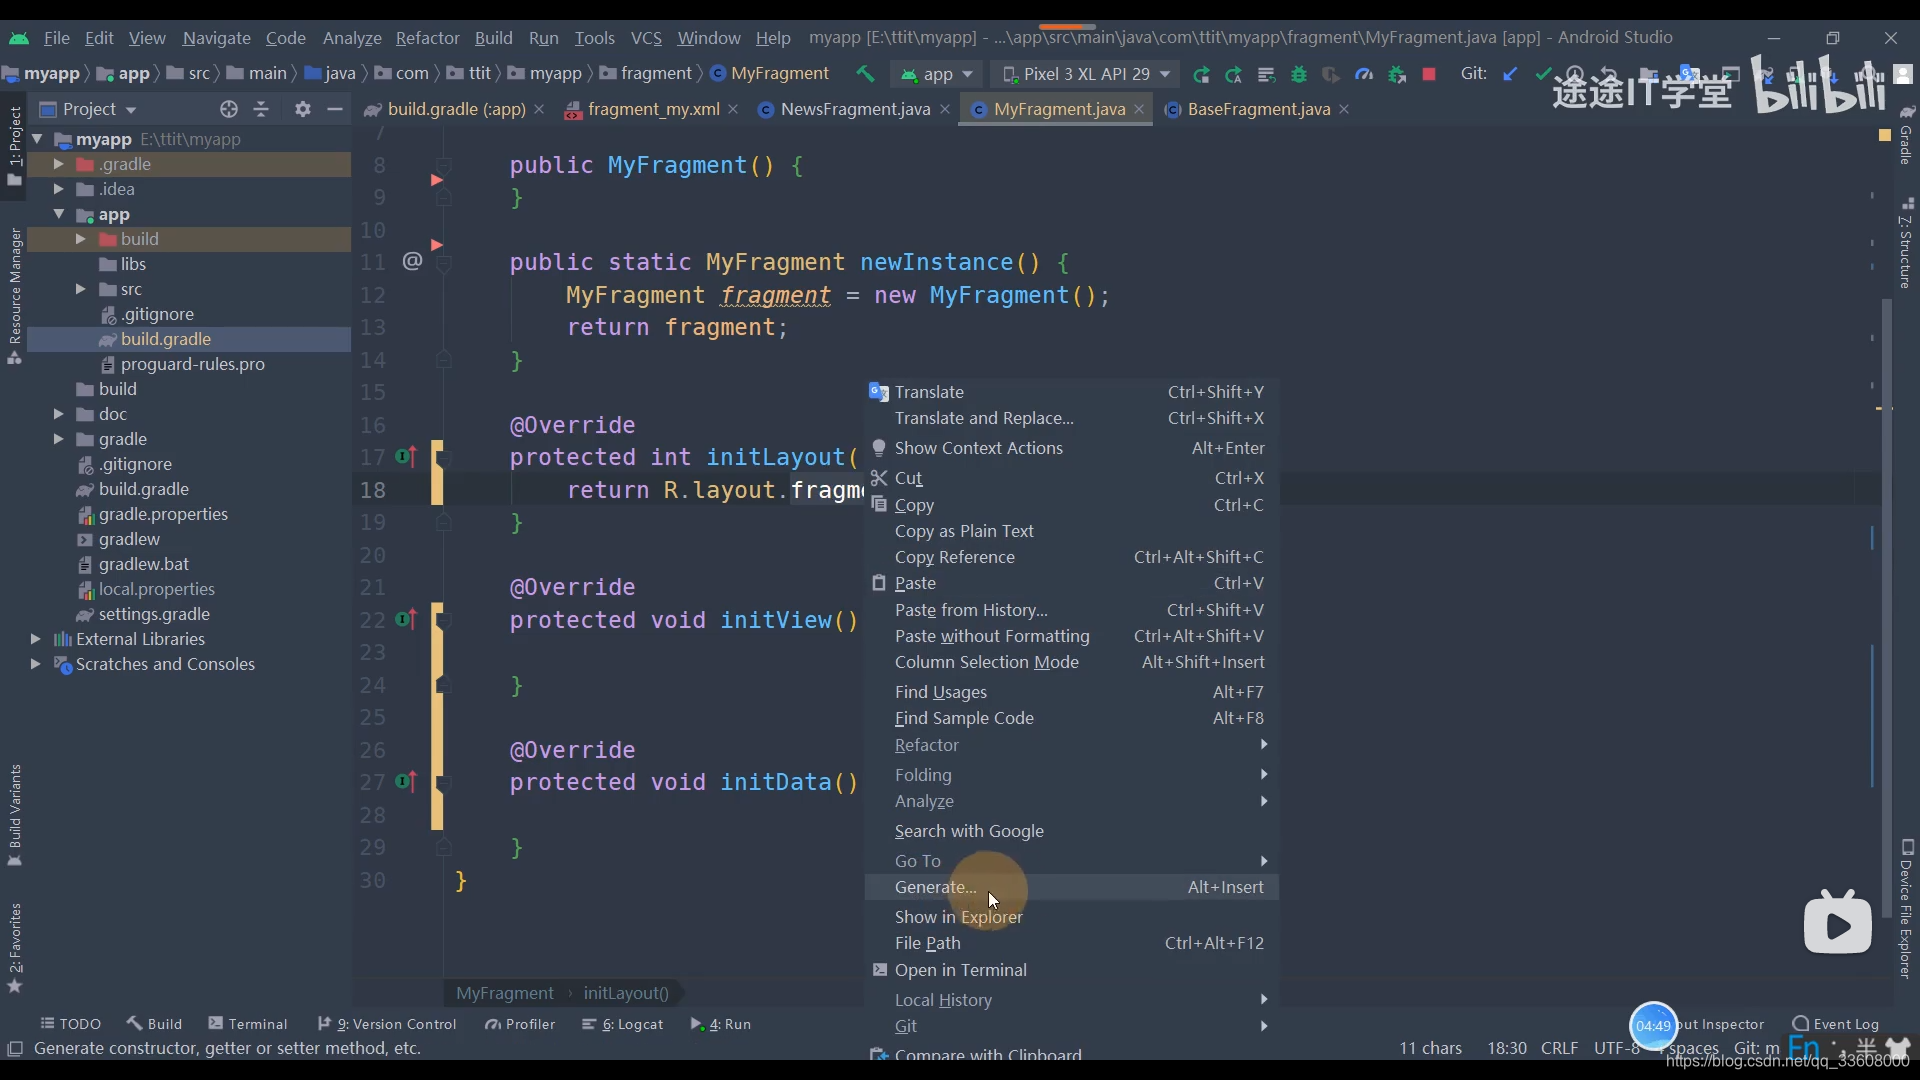Choose Find Usages in context menu

click(x=1071, y=692)
